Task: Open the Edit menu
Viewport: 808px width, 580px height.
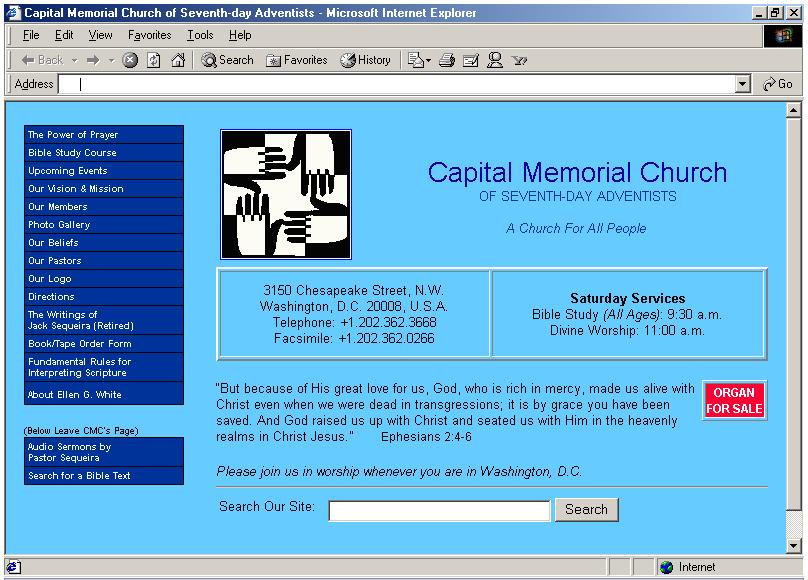Action: 64,35
